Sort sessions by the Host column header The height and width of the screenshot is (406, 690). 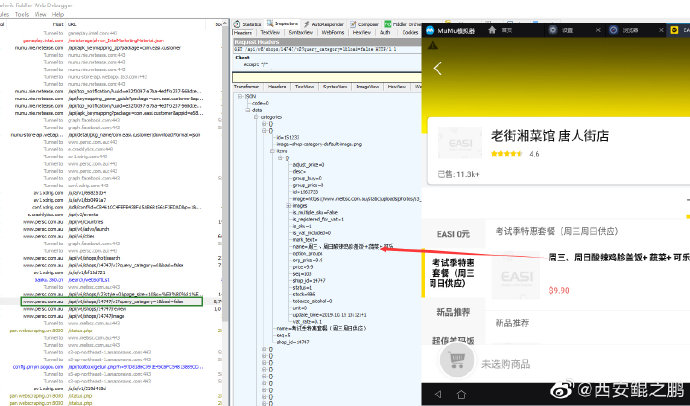coord(57,24)
